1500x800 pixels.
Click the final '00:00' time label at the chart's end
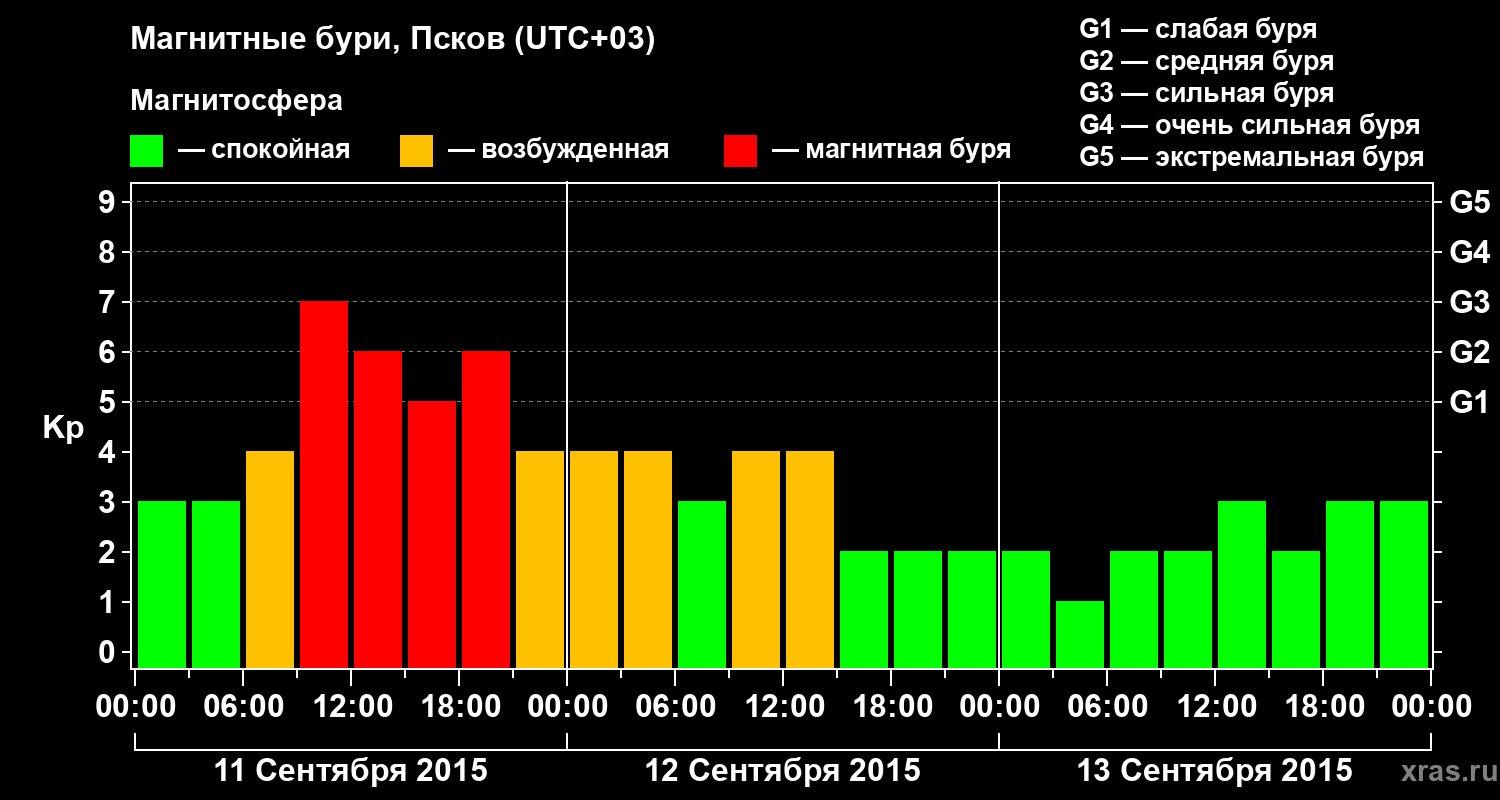tap(1431, 707)
